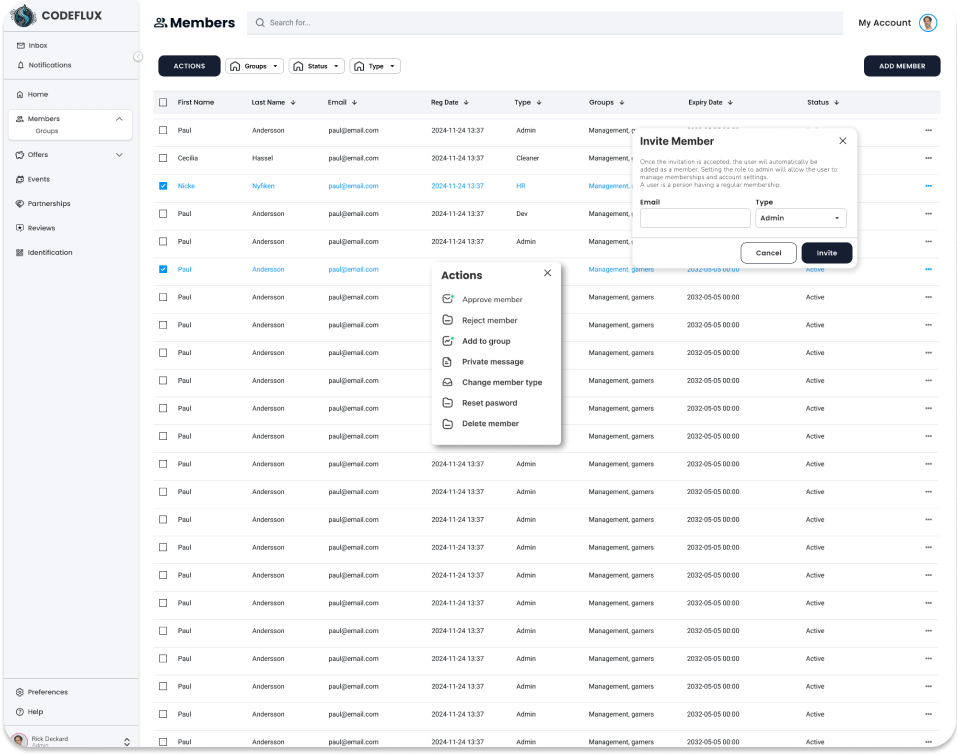The height and width of the screenshot is (755, 957).
Task: Open the Groups filter dropdown
Action: [255, 66]
